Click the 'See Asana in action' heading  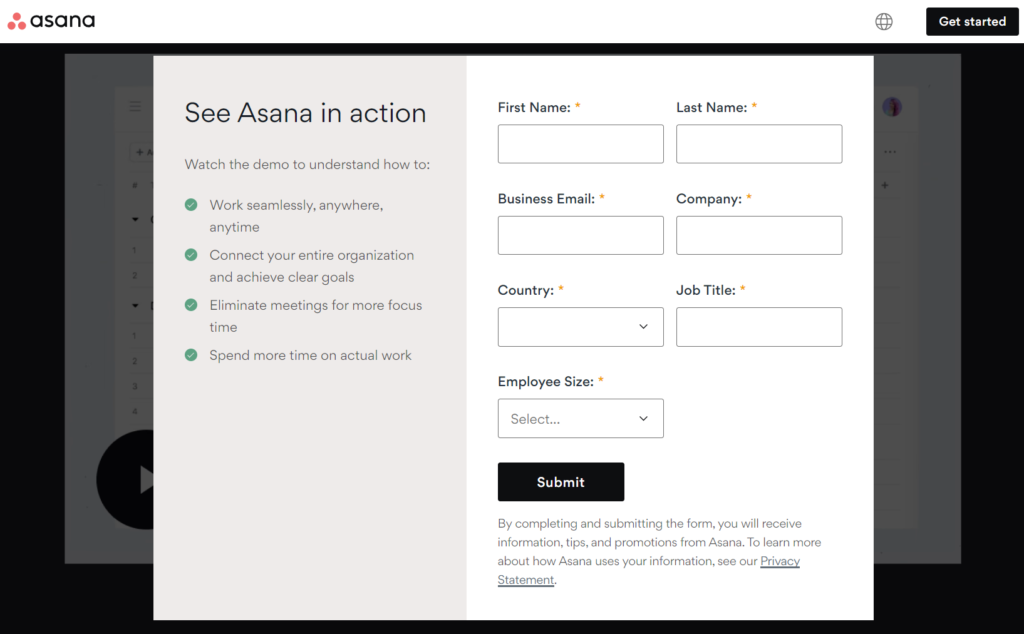pos(305,112)
